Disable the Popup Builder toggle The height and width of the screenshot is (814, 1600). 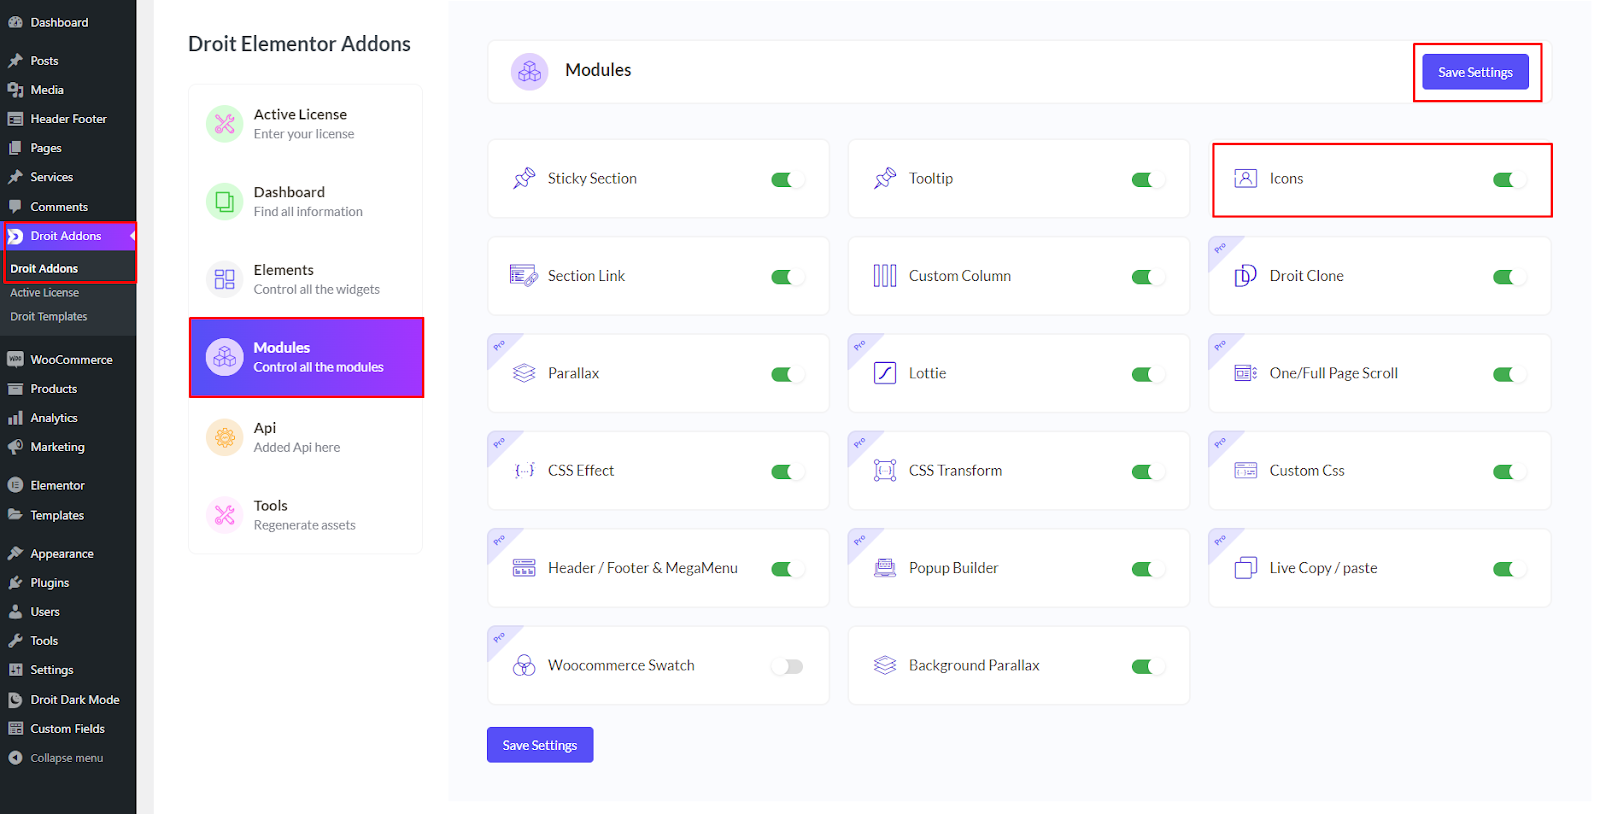pos(1148,569)
